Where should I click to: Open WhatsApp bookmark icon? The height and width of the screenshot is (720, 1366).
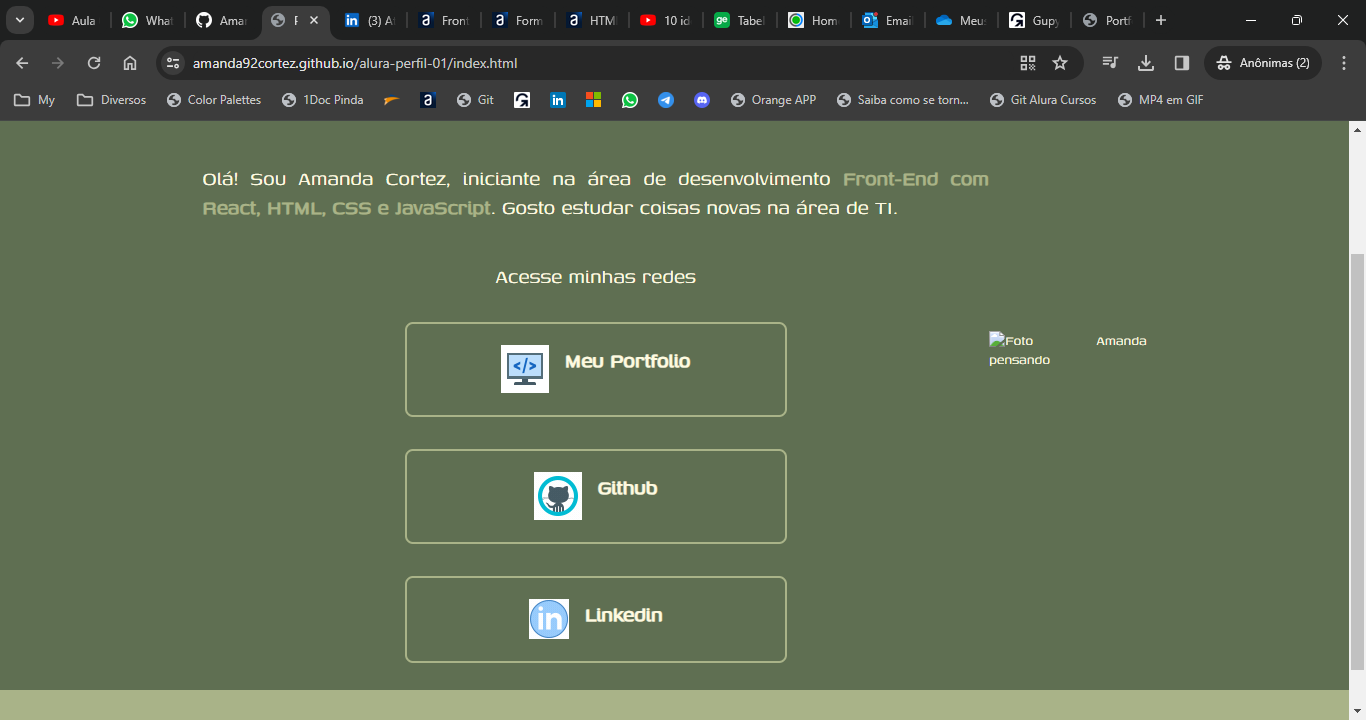(630, 100)
